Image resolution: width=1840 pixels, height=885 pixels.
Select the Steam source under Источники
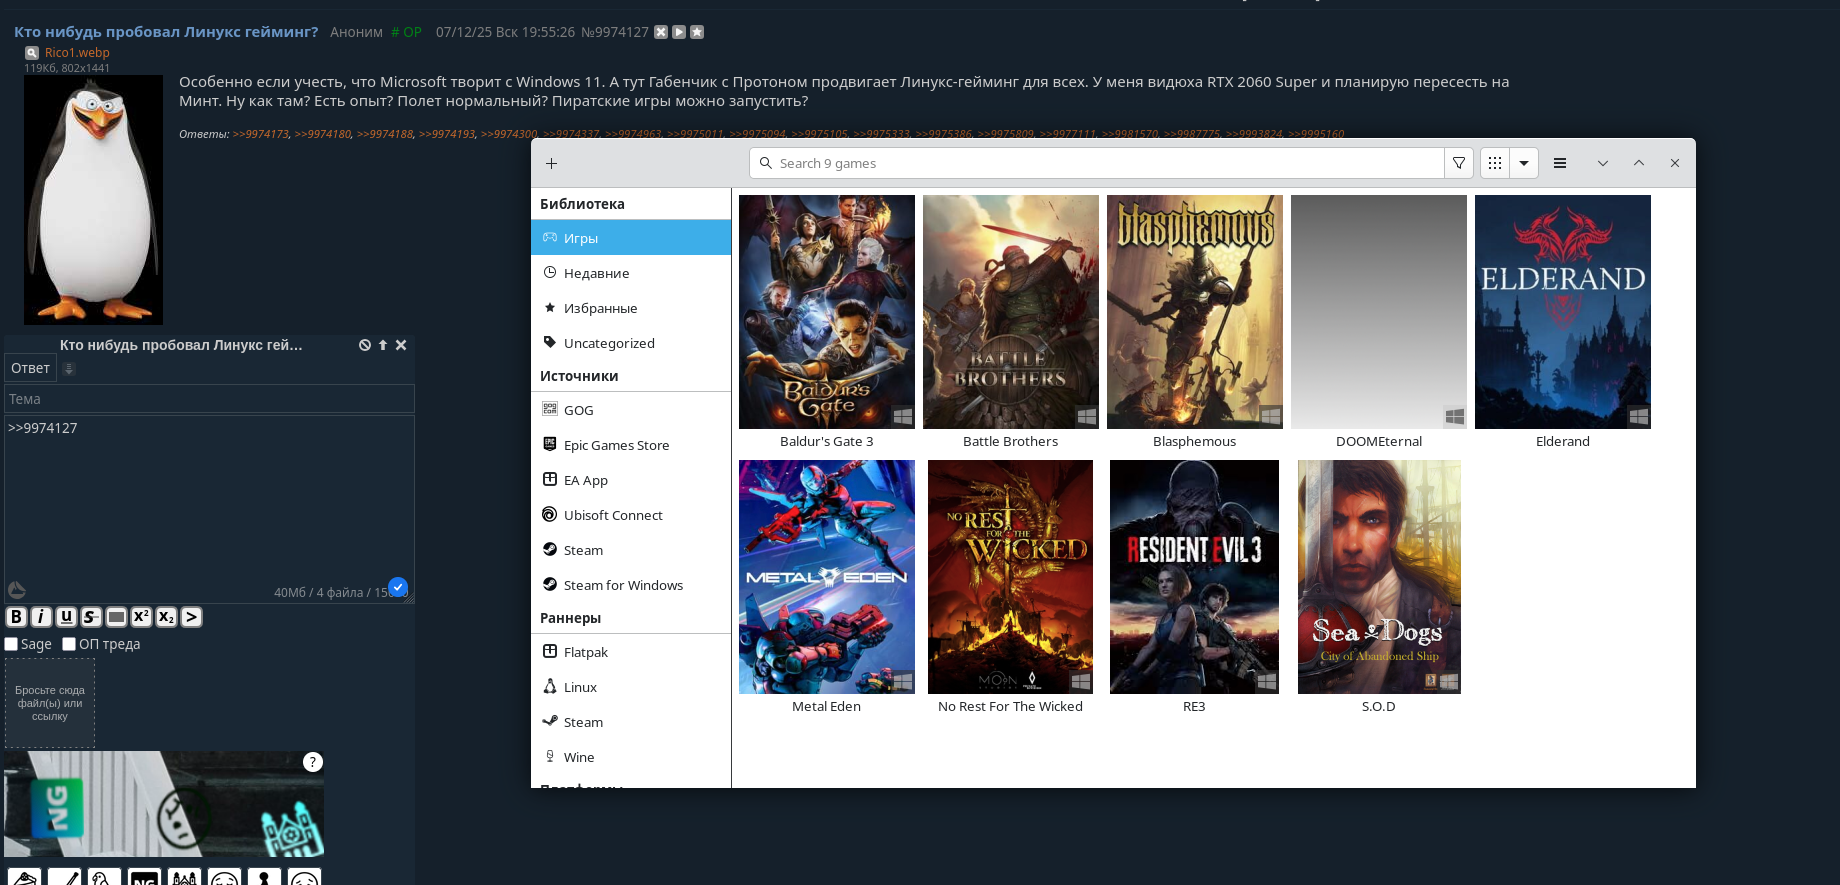[631, 550]
